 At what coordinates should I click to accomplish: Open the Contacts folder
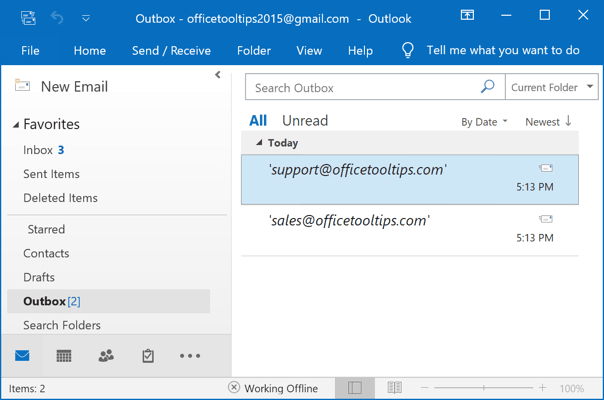pyautogui.click(x=46, y=253)
